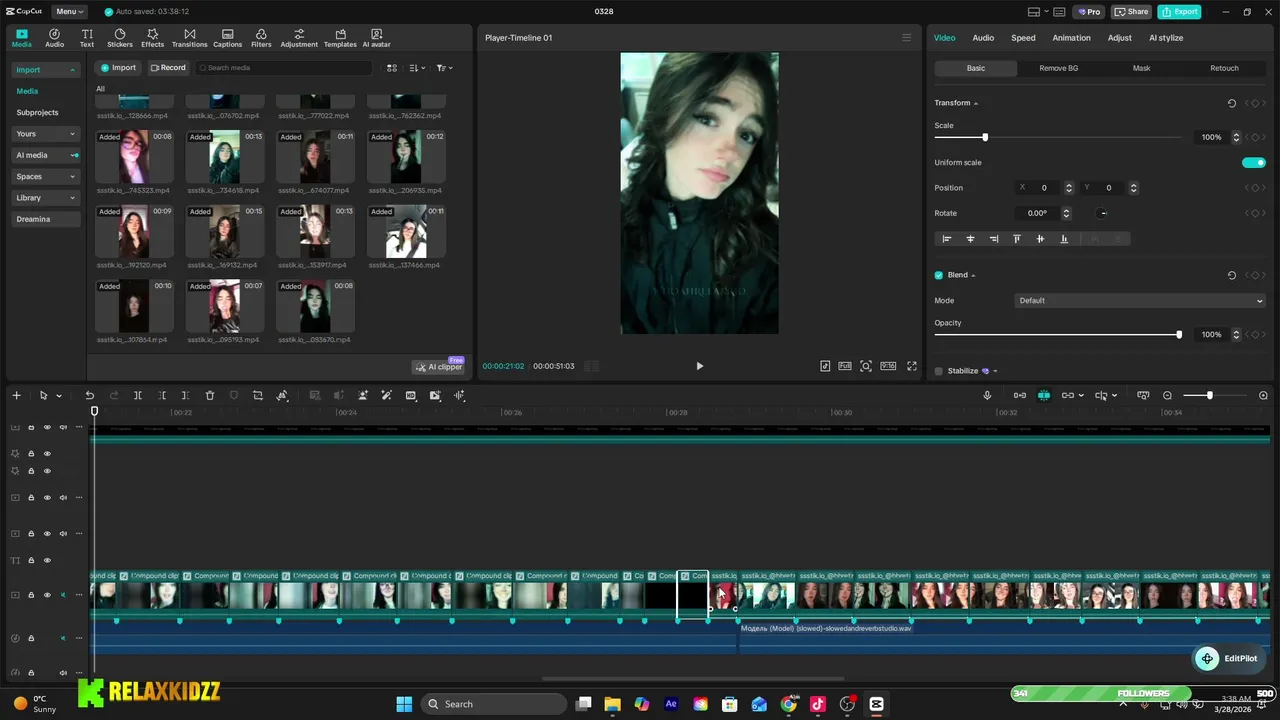Open the Stickers panel
Viewport: 1280px width, 720px height.
pos(120,38)
